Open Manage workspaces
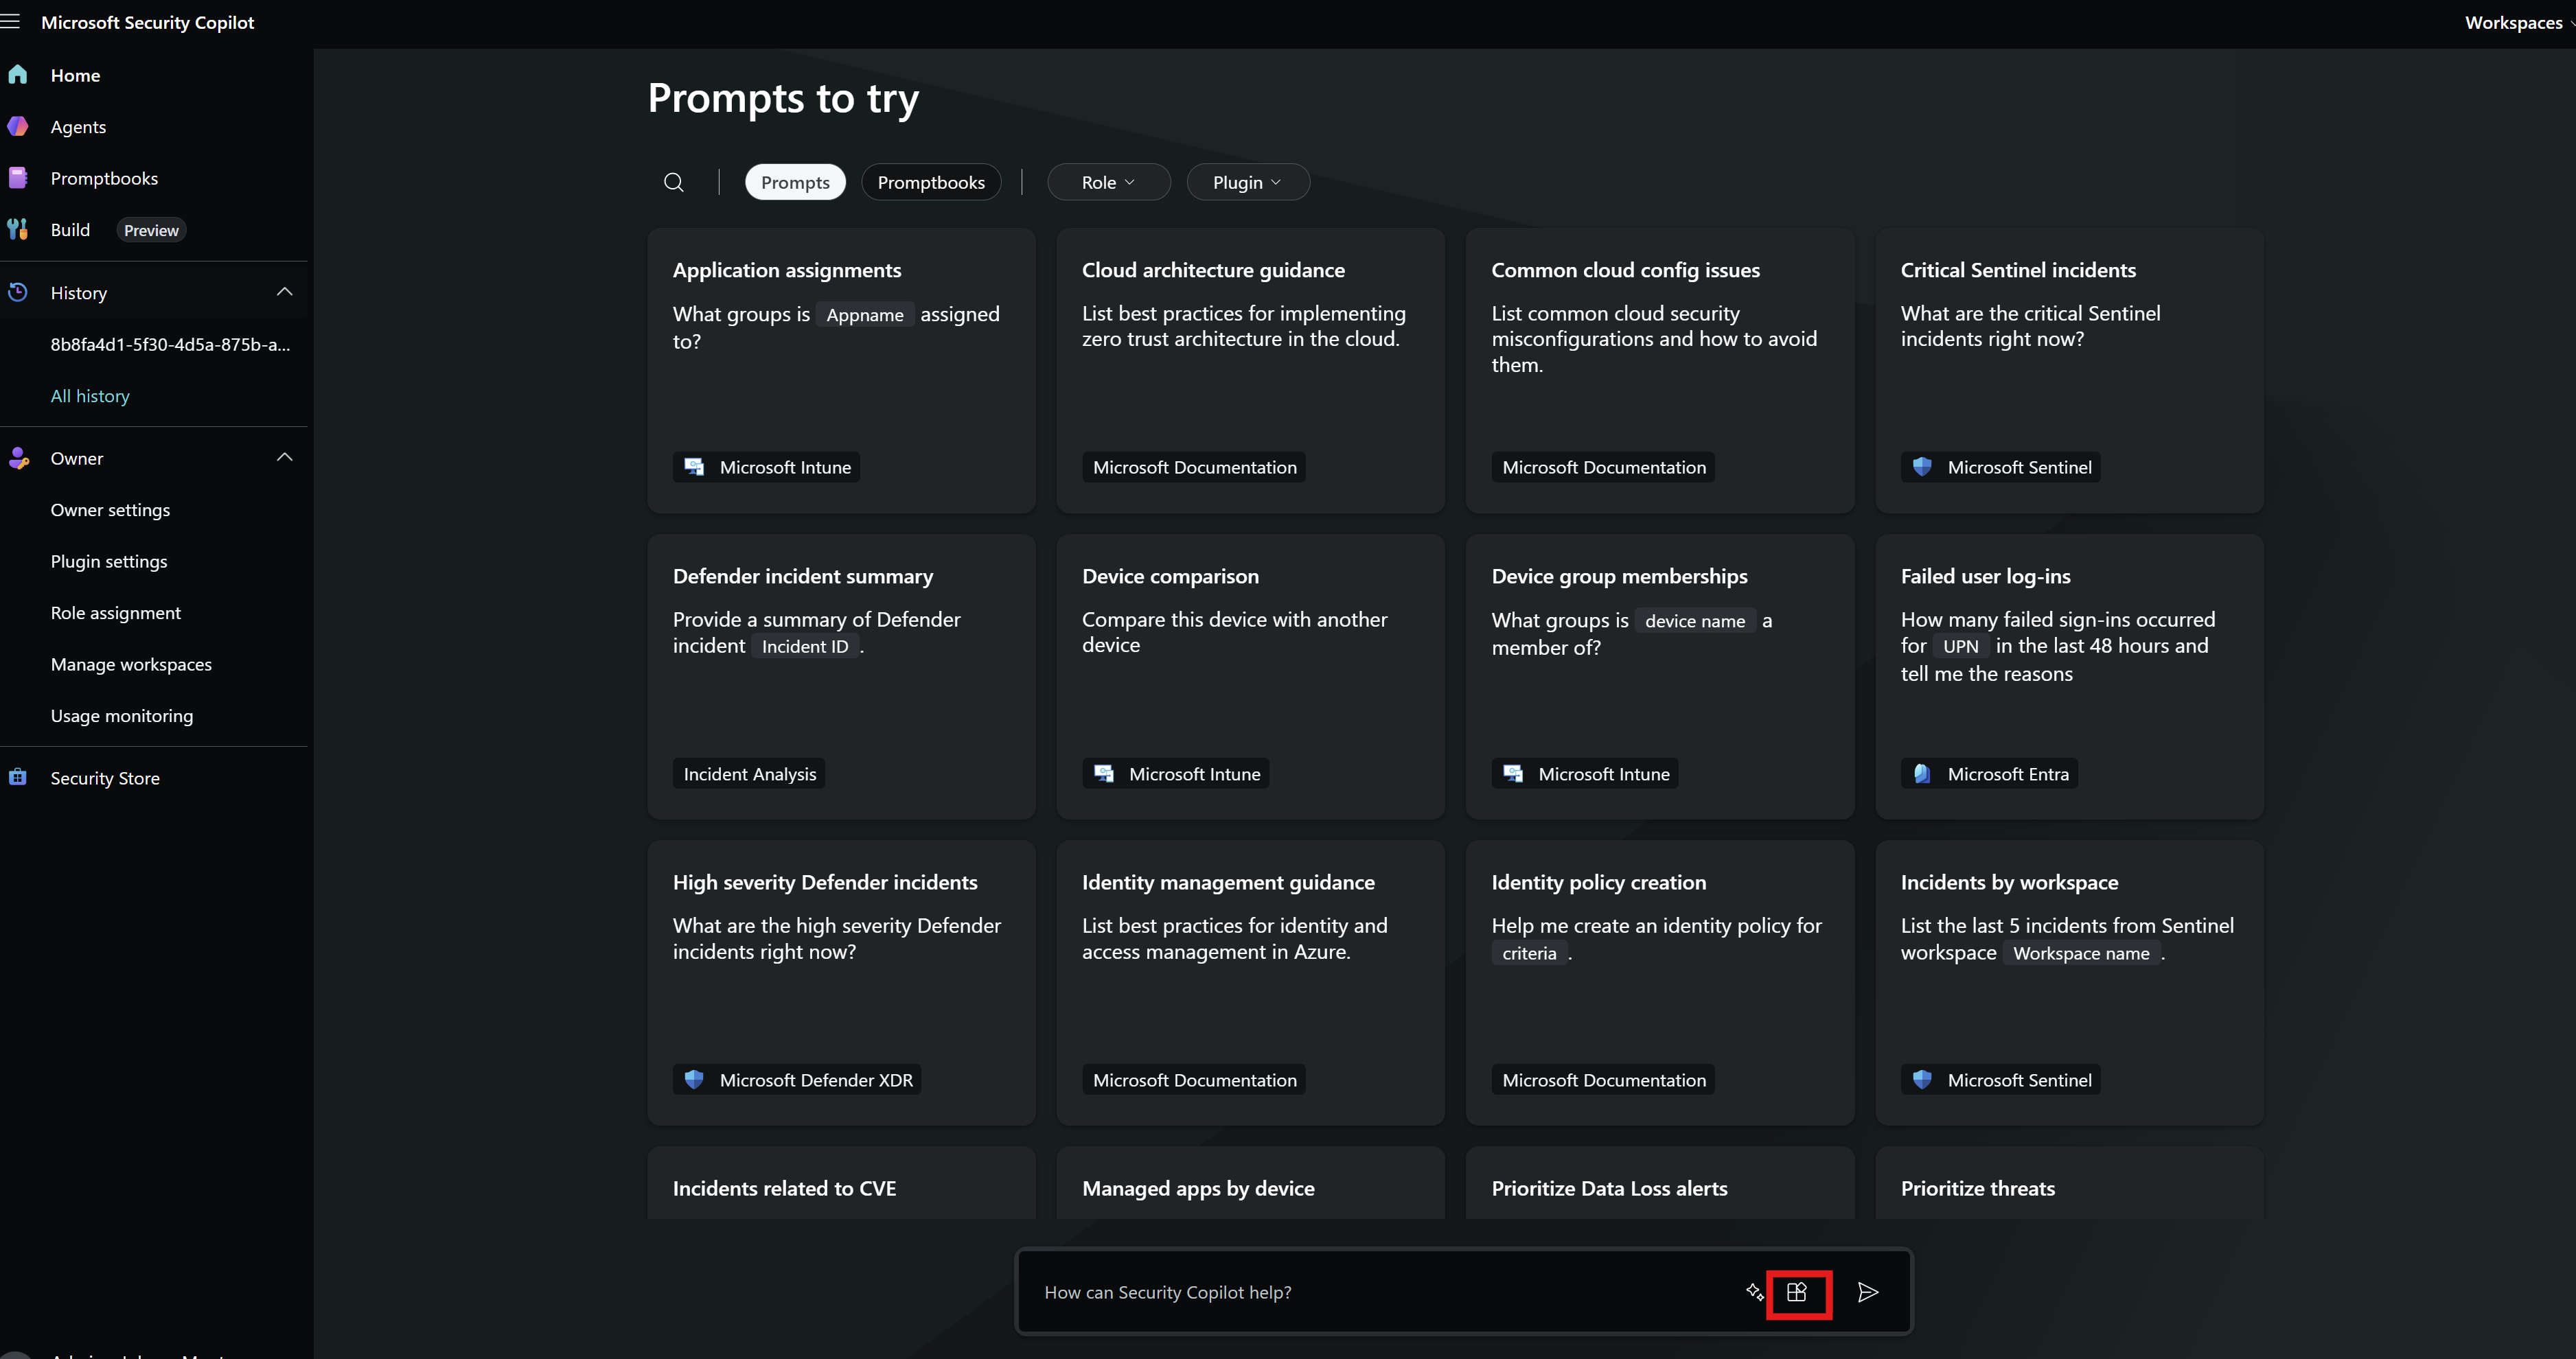2576x1359 pixels. (131, 664)
